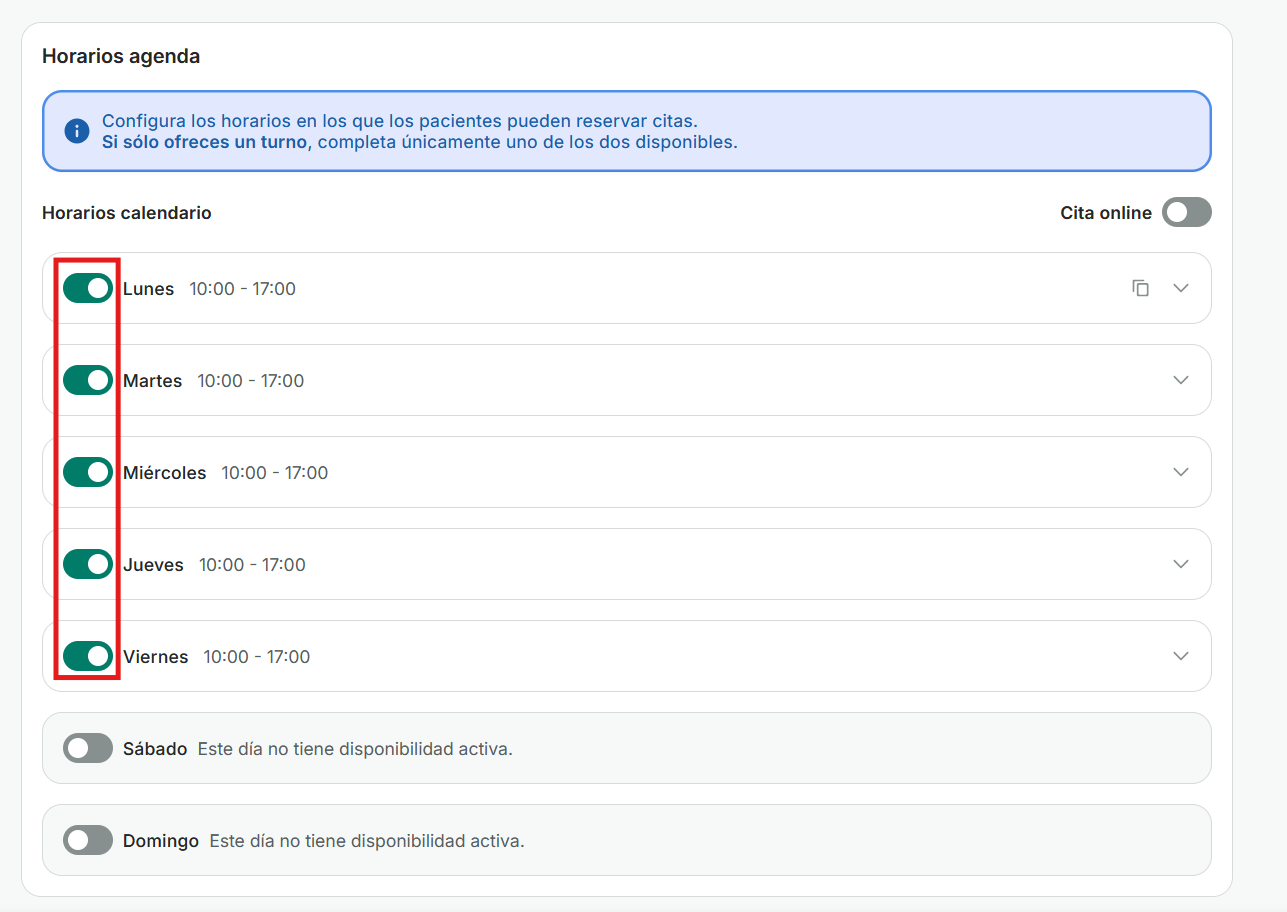Copy the Lunes schedule using the duplicate icon
Screen dimensions: 1287x912
click(1140, 288)
